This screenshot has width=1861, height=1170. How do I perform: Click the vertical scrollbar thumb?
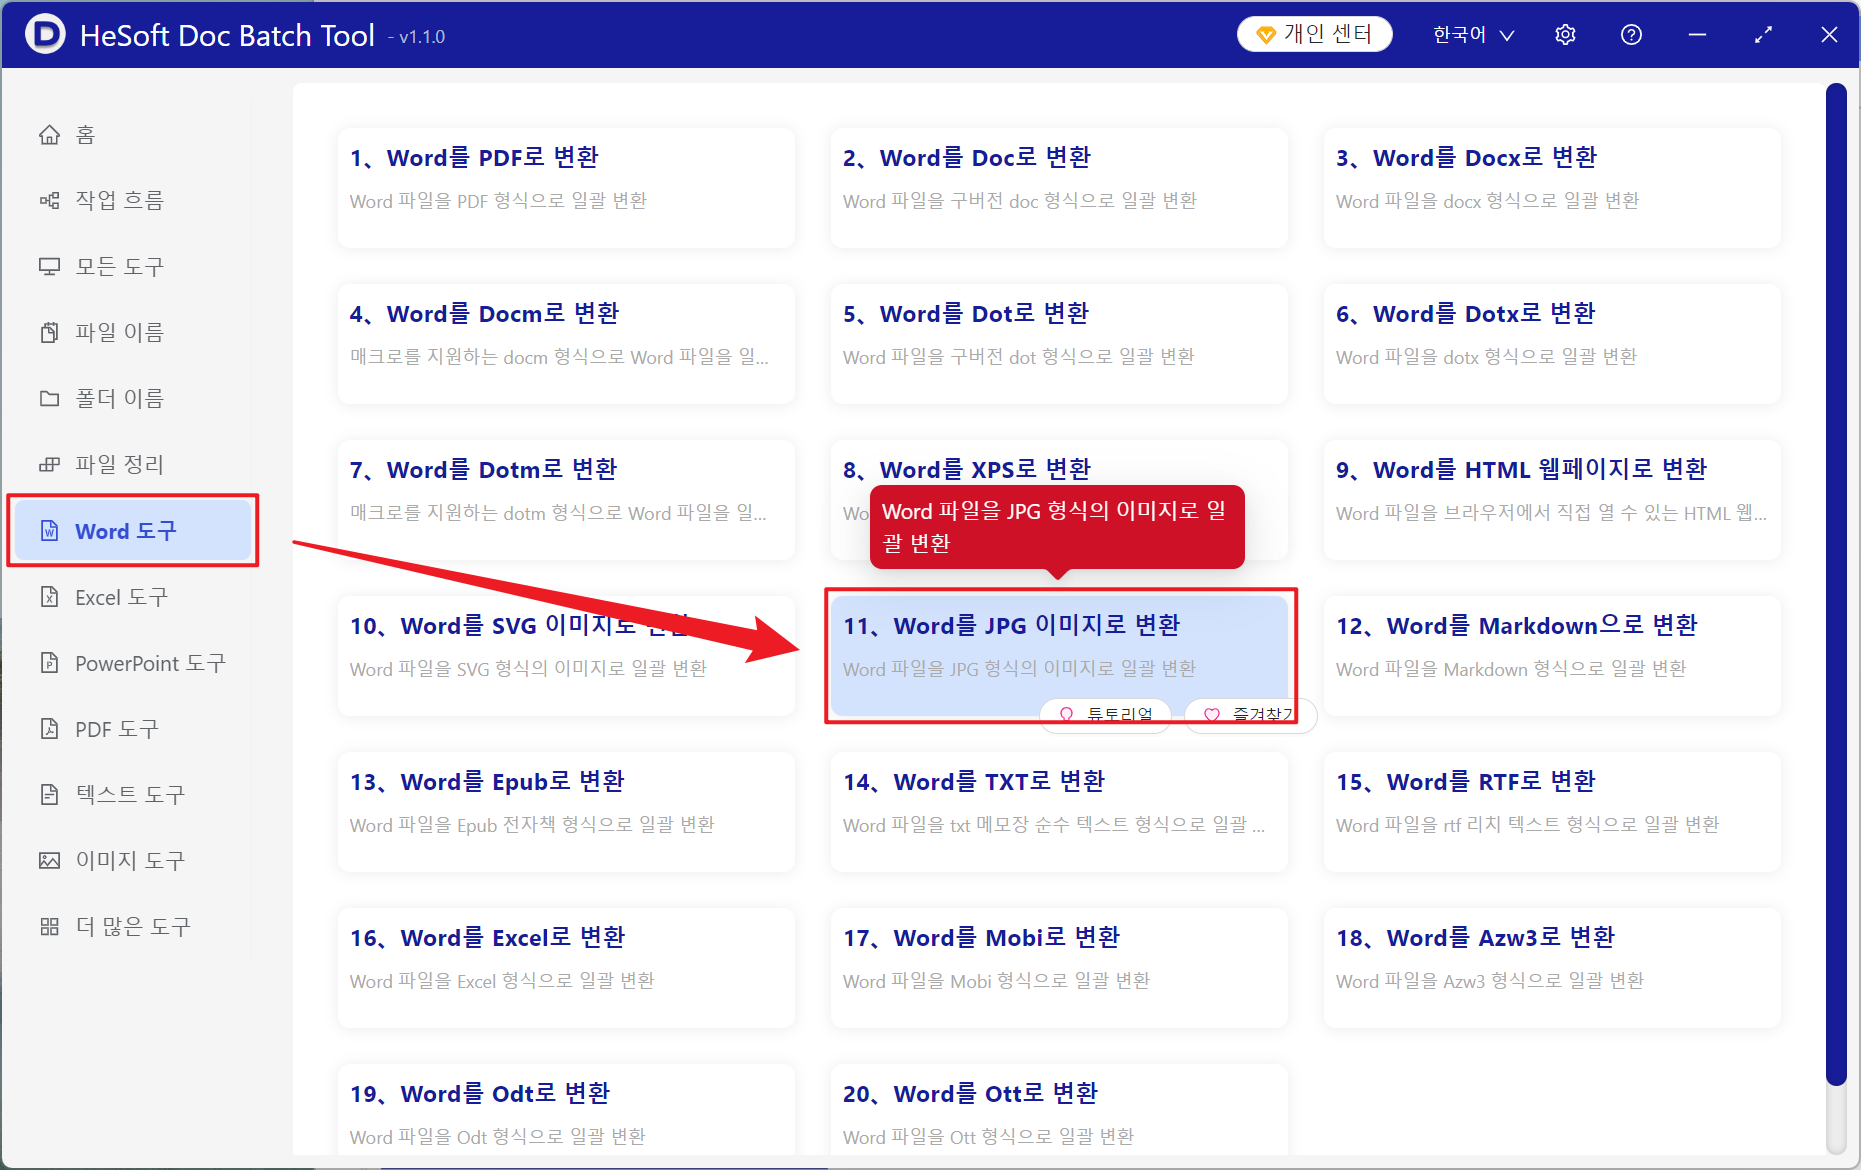point(1836,585)
